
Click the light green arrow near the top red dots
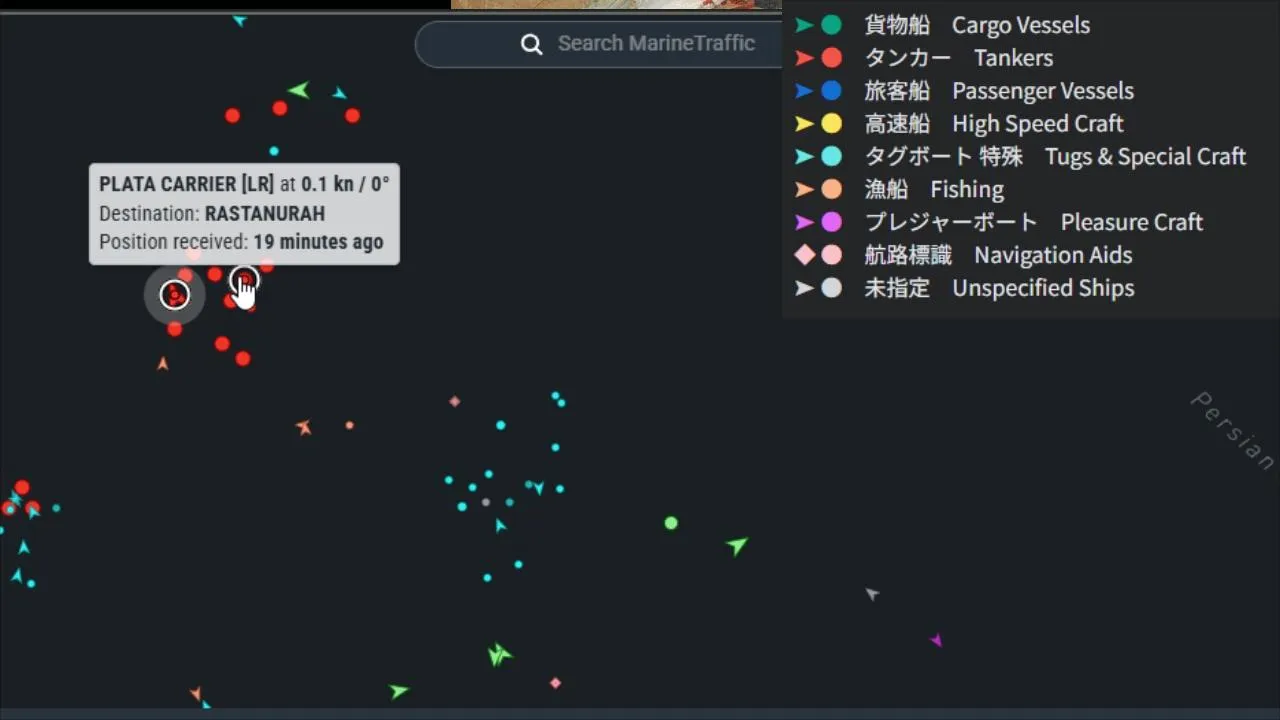coord(298,91)
